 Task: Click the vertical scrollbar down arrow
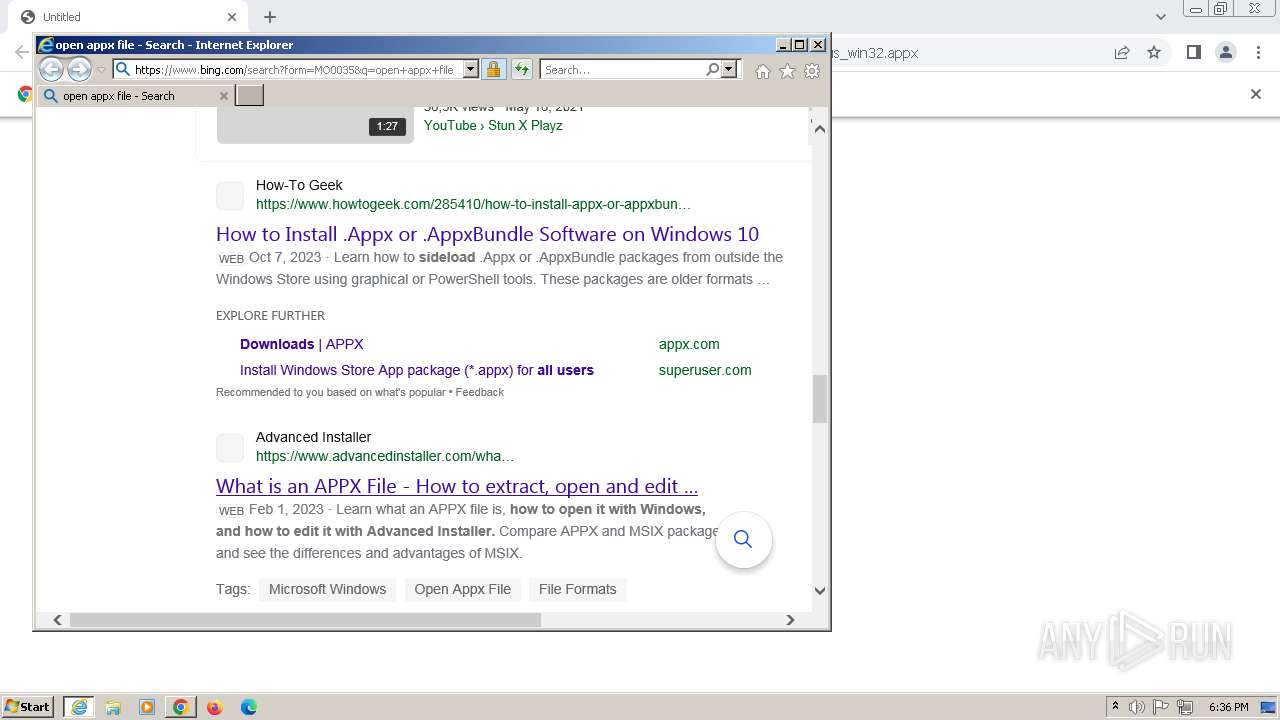click(819, 590)
